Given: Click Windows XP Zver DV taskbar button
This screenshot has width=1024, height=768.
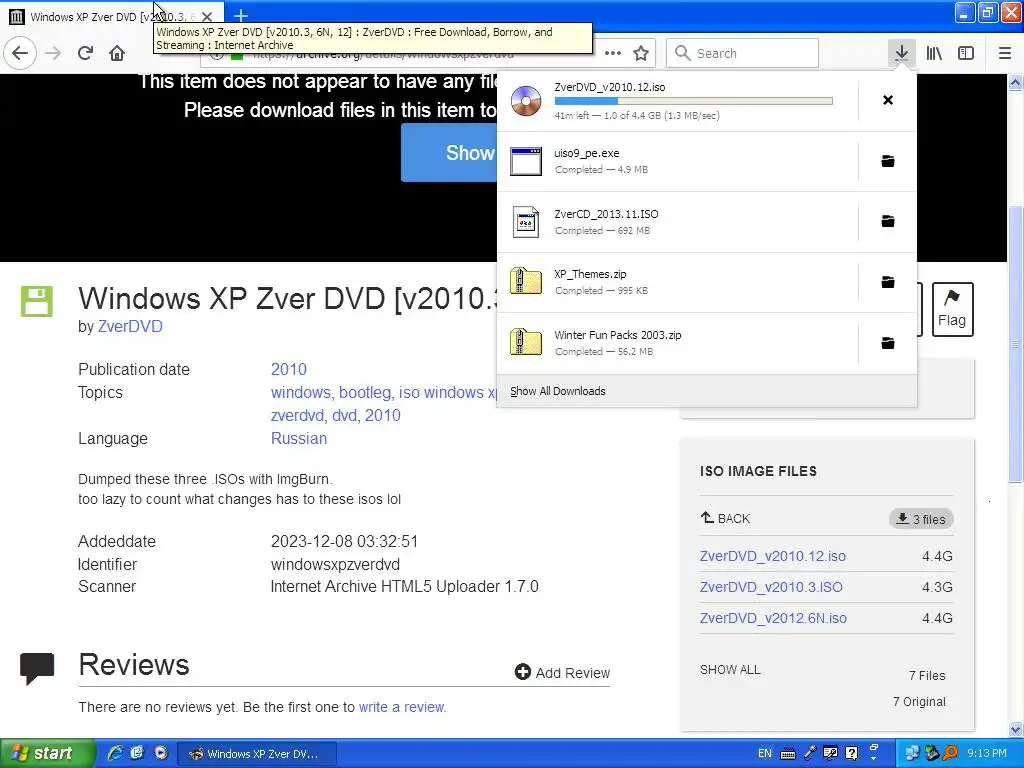Looking at the screenshot, I should tap(257, 754).
